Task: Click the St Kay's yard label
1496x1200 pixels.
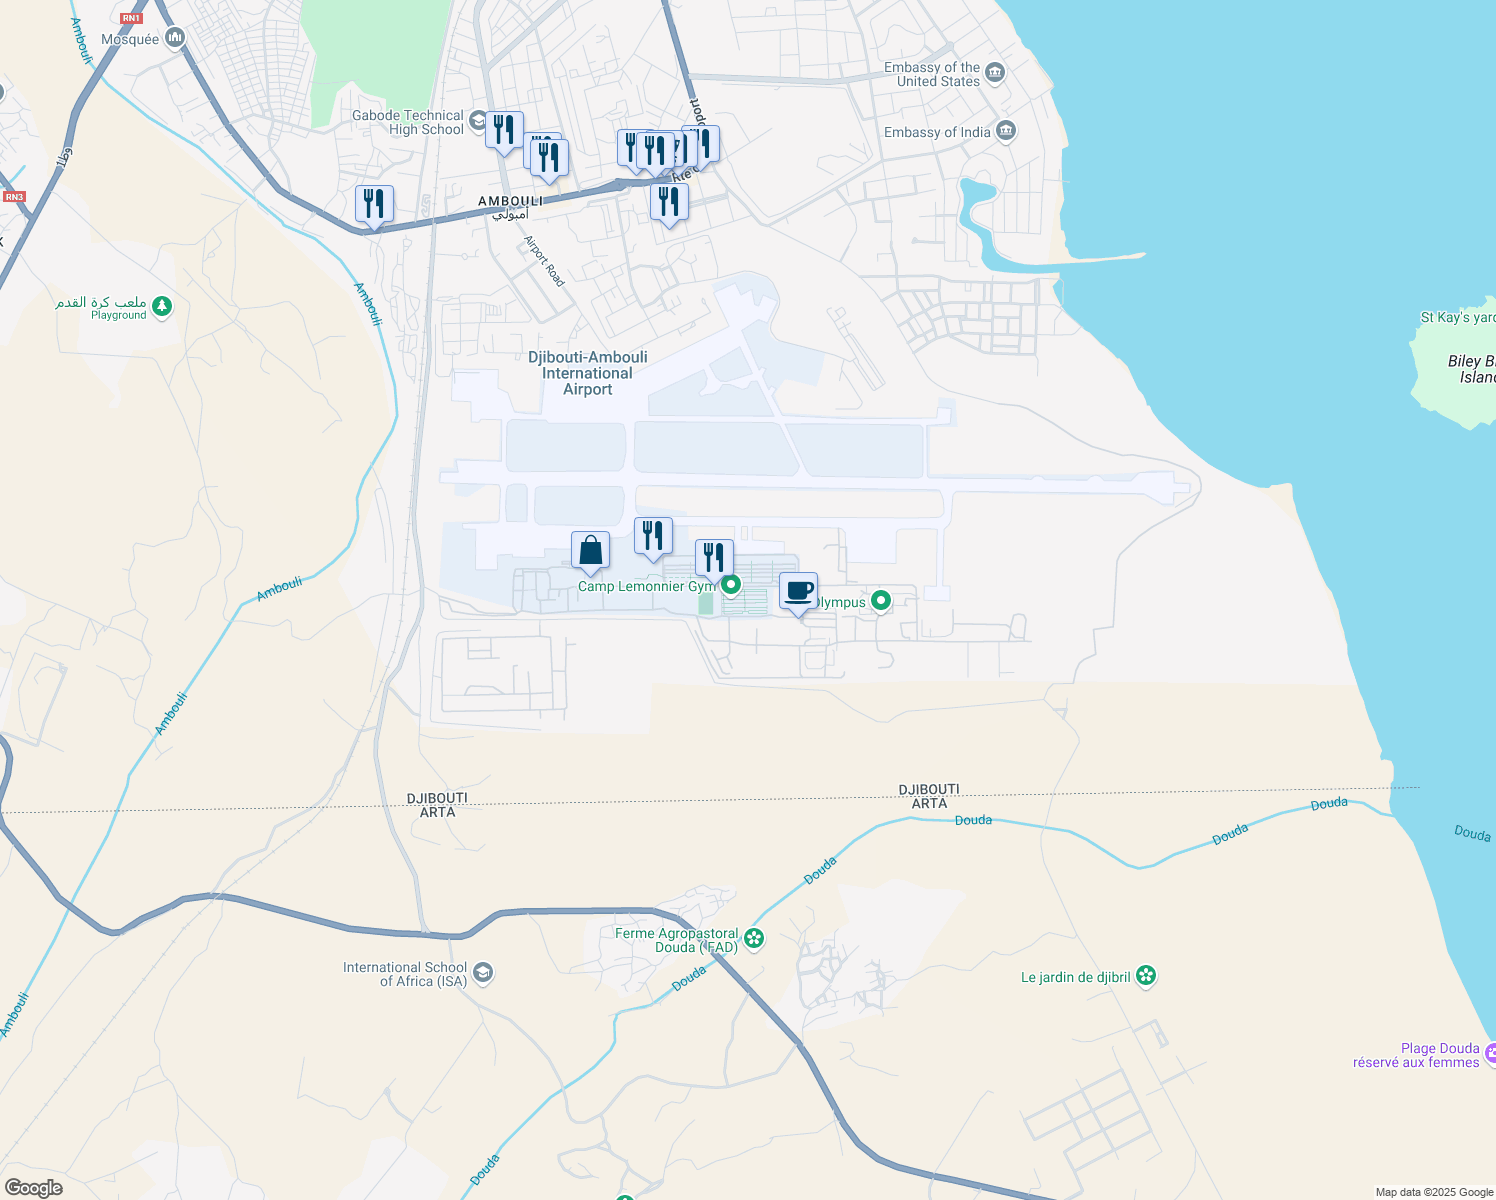Action: tap(1458, 317)
